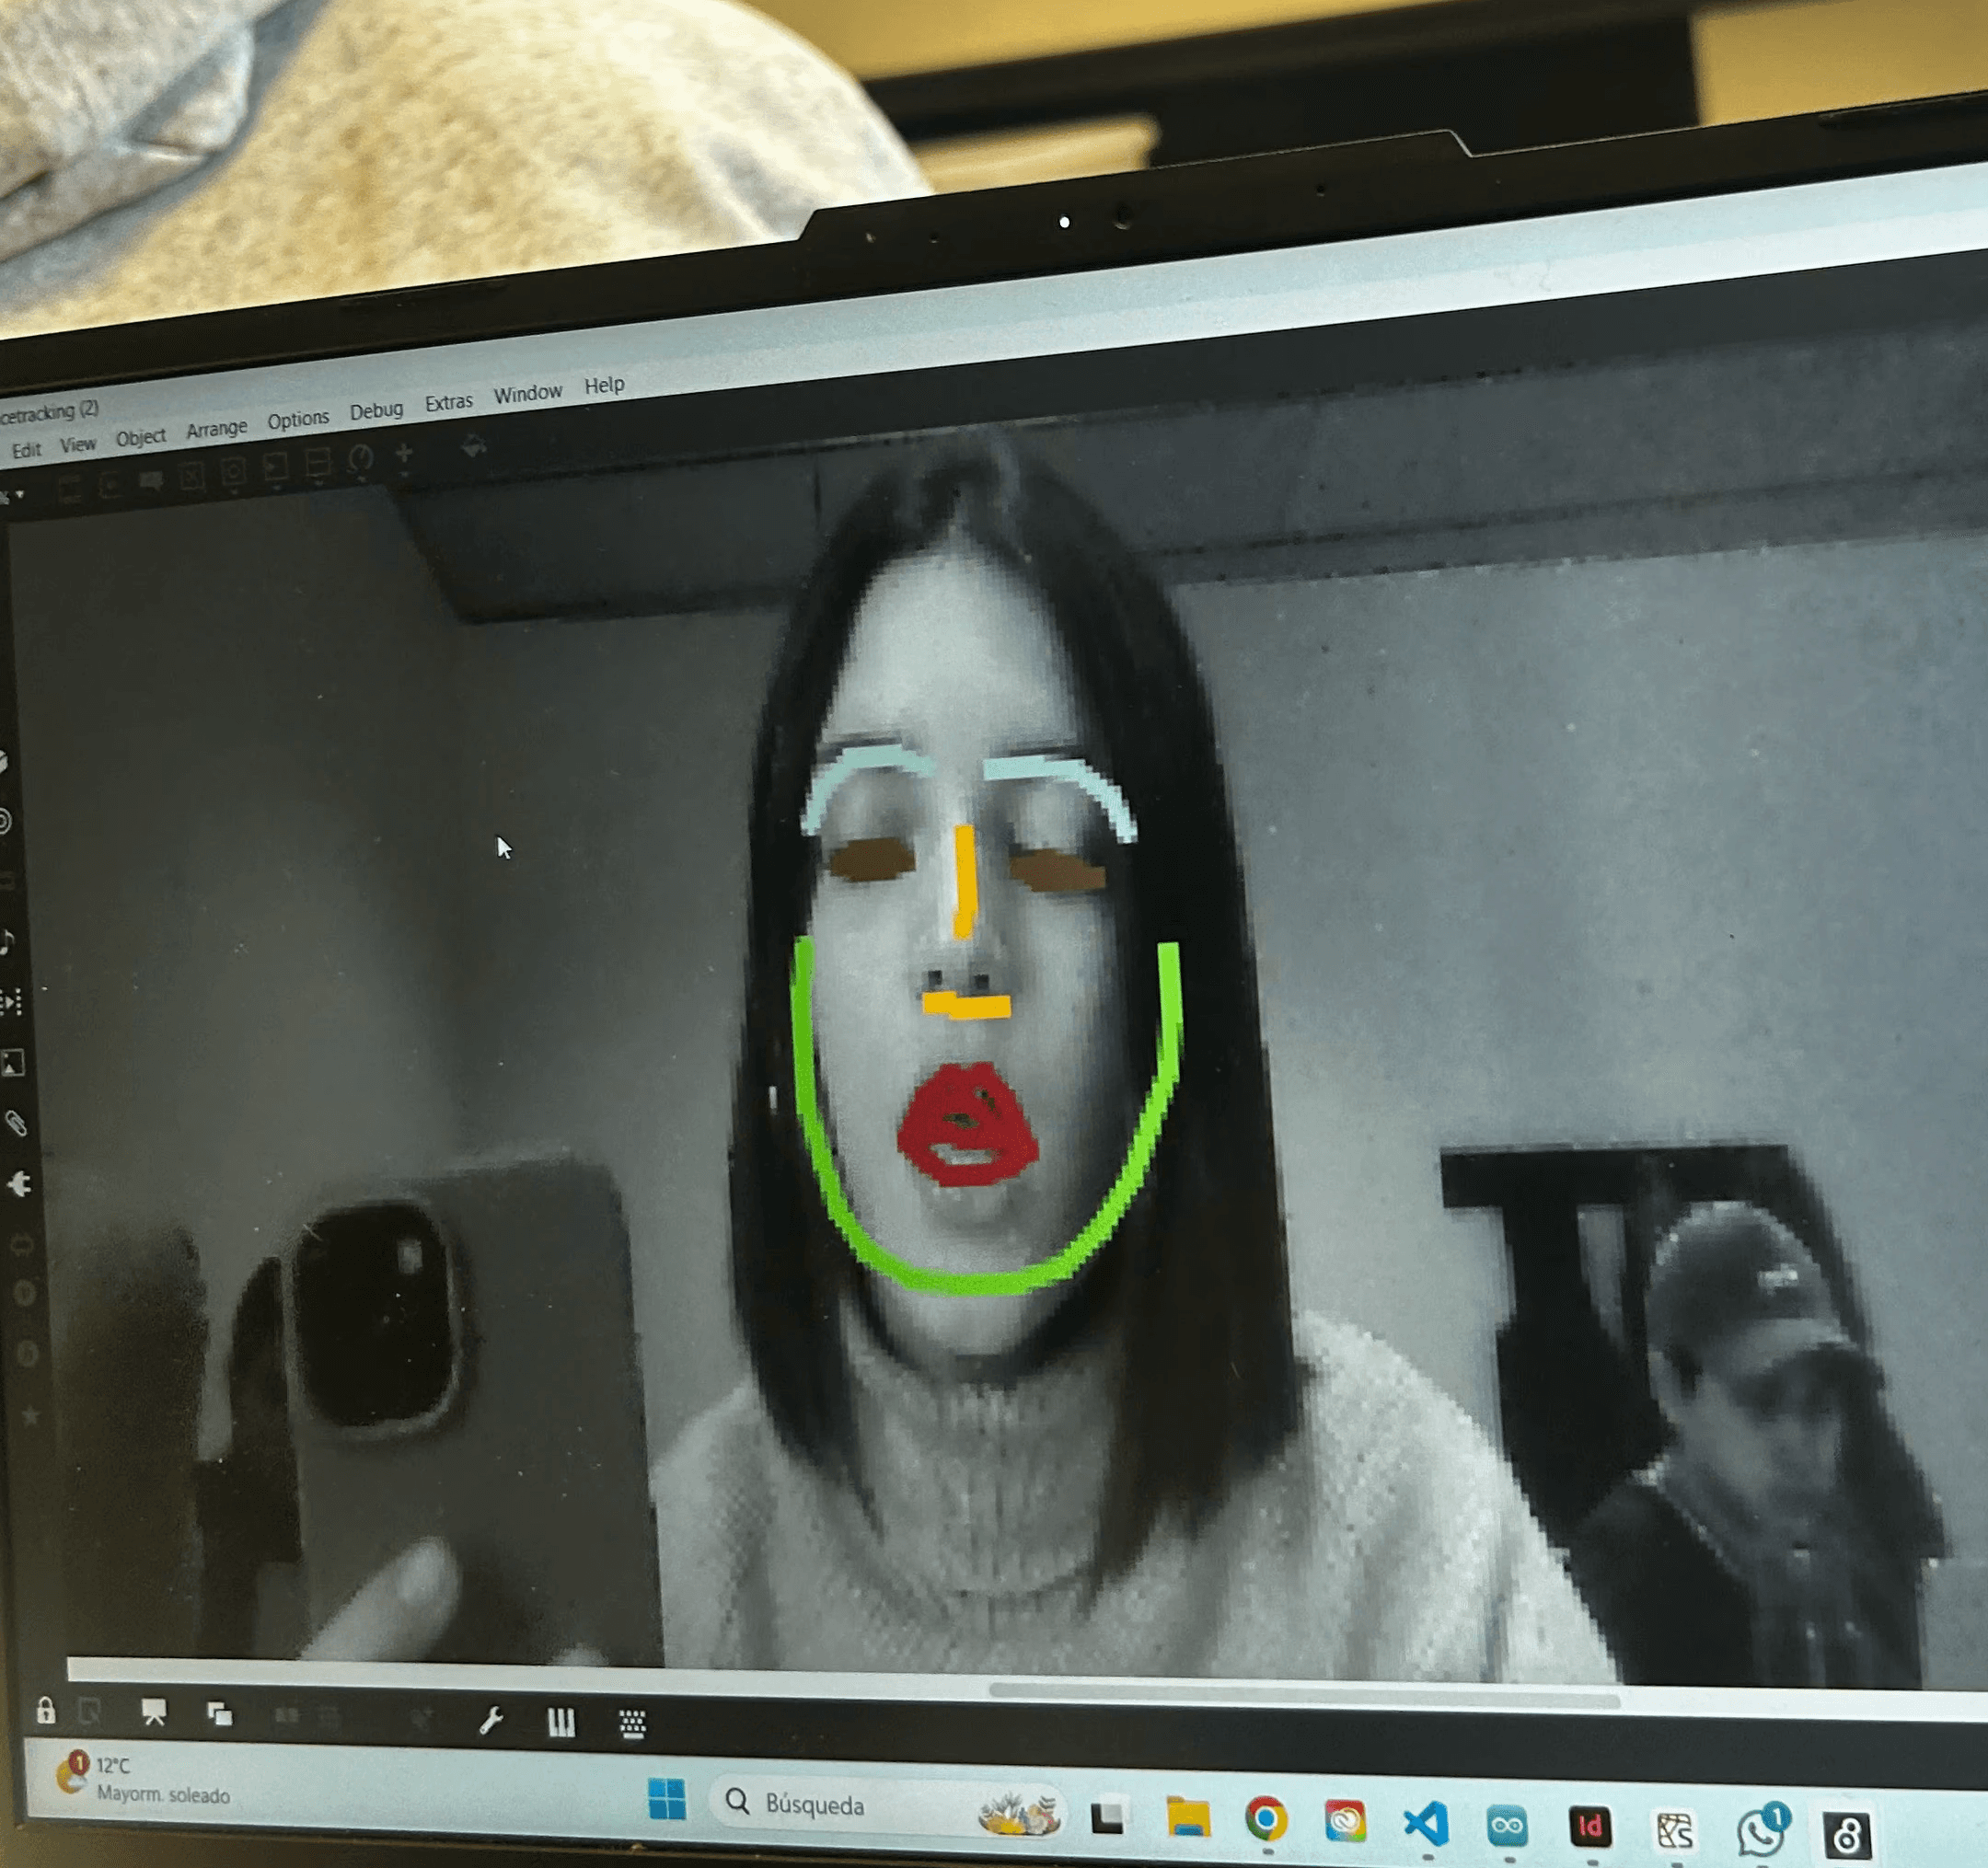This screenshot has width=1988, height=1868.
Task: Open the piano keys icon
Action: click(x=561, y=1722)
